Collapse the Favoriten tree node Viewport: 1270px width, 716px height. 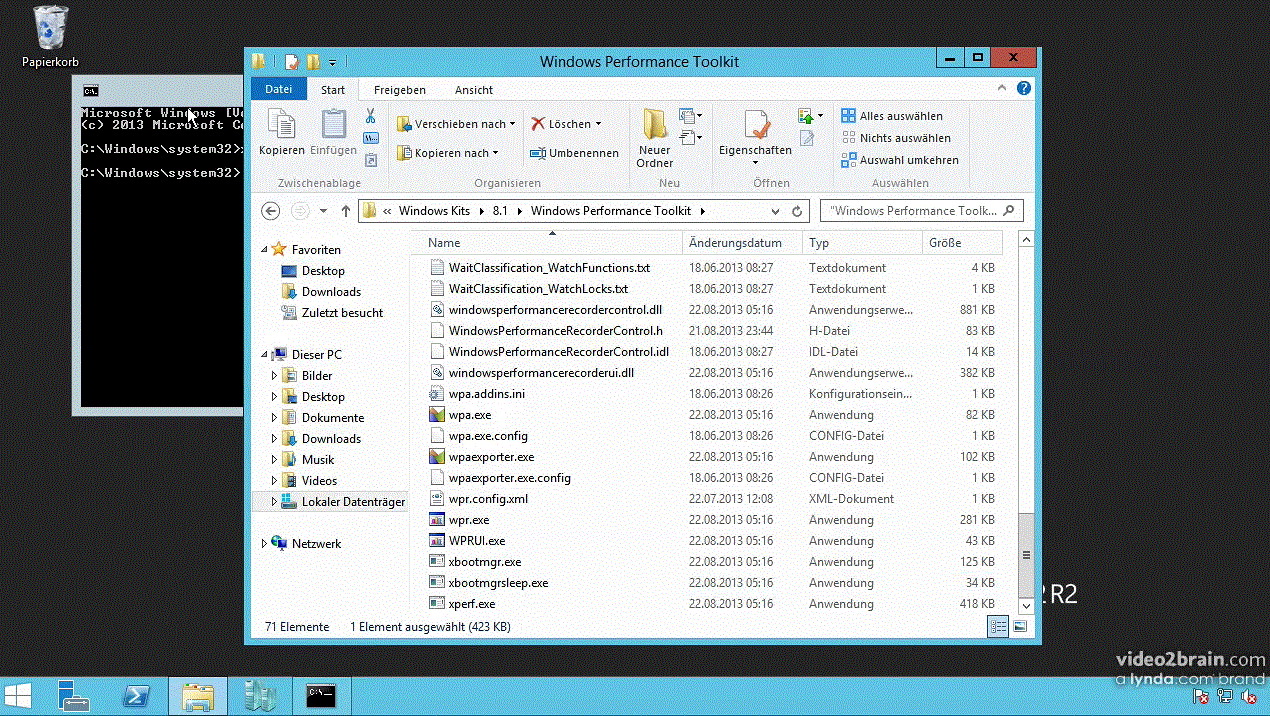(265, 250)
